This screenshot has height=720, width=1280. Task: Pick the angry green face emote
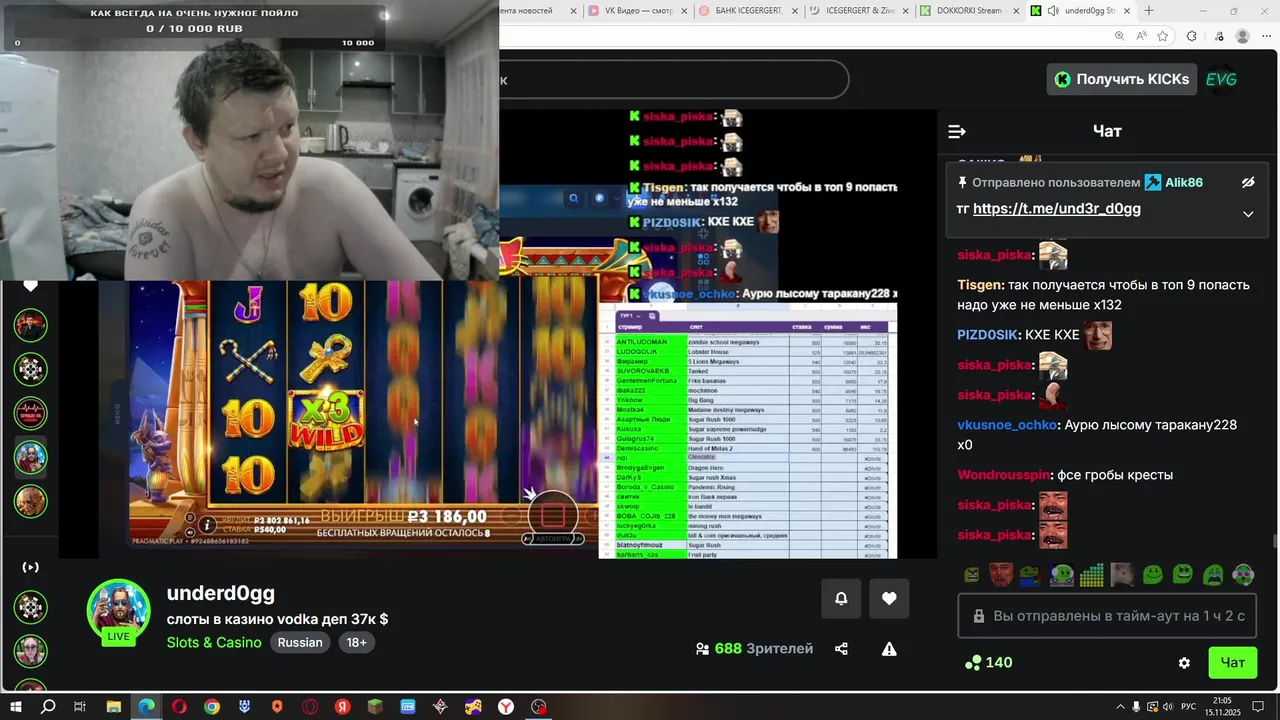click(972, 575)
